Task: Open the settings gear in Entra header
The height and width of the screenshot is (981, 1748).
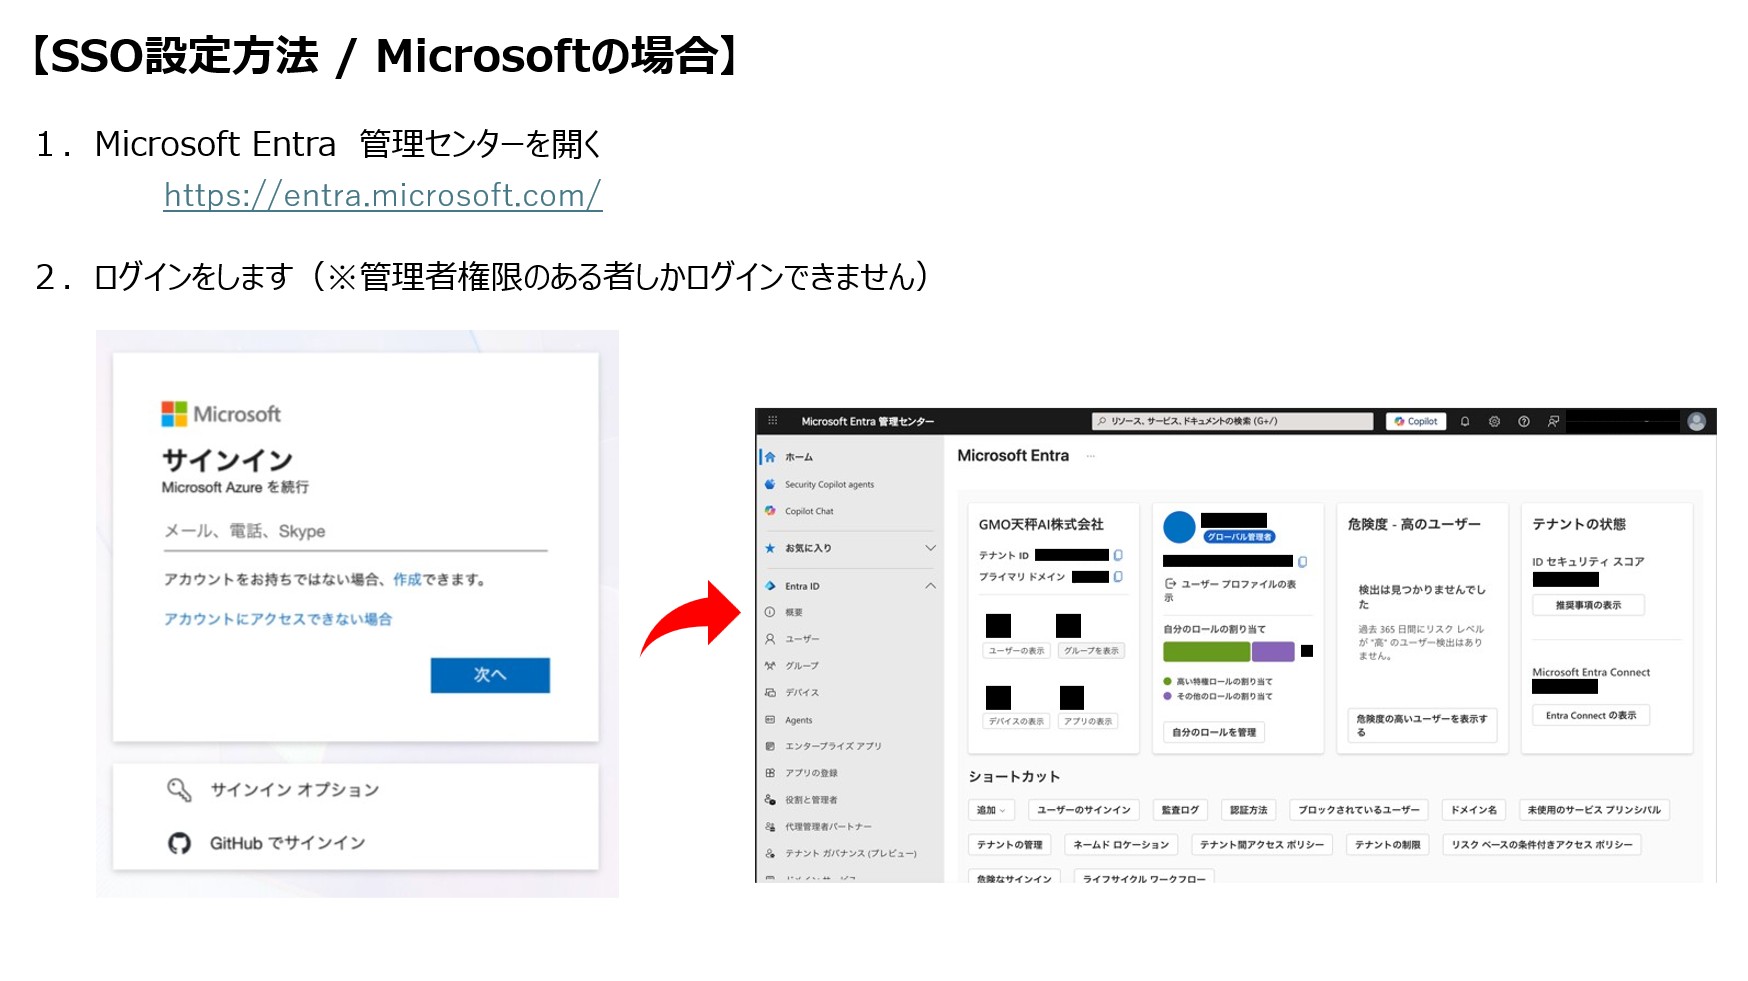Action: (x=1494, y=422)
